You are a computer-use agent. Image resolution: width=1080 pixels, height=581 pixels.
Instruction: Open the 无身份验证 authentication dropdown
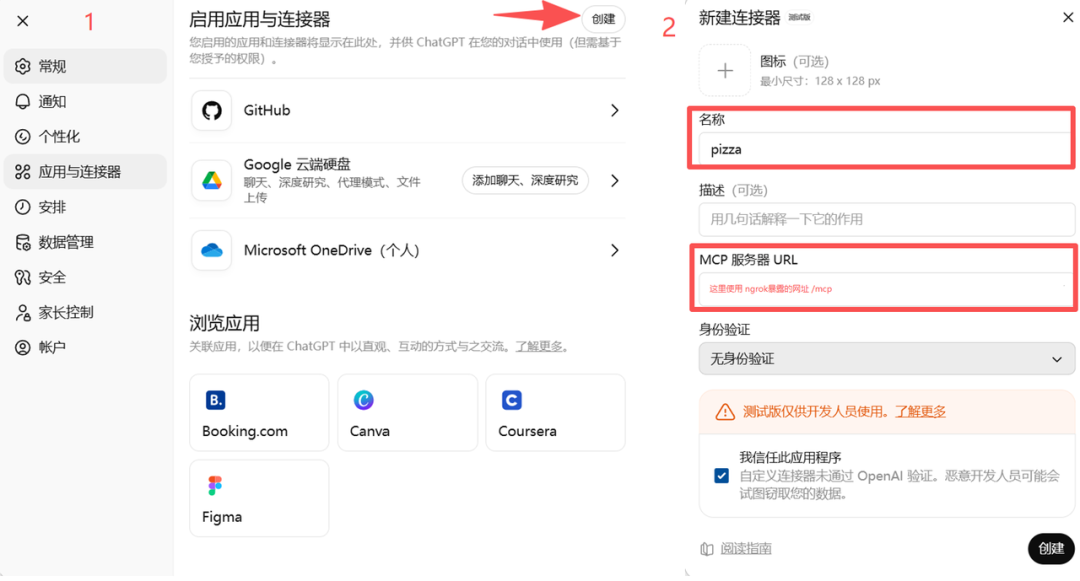[886, 359]
